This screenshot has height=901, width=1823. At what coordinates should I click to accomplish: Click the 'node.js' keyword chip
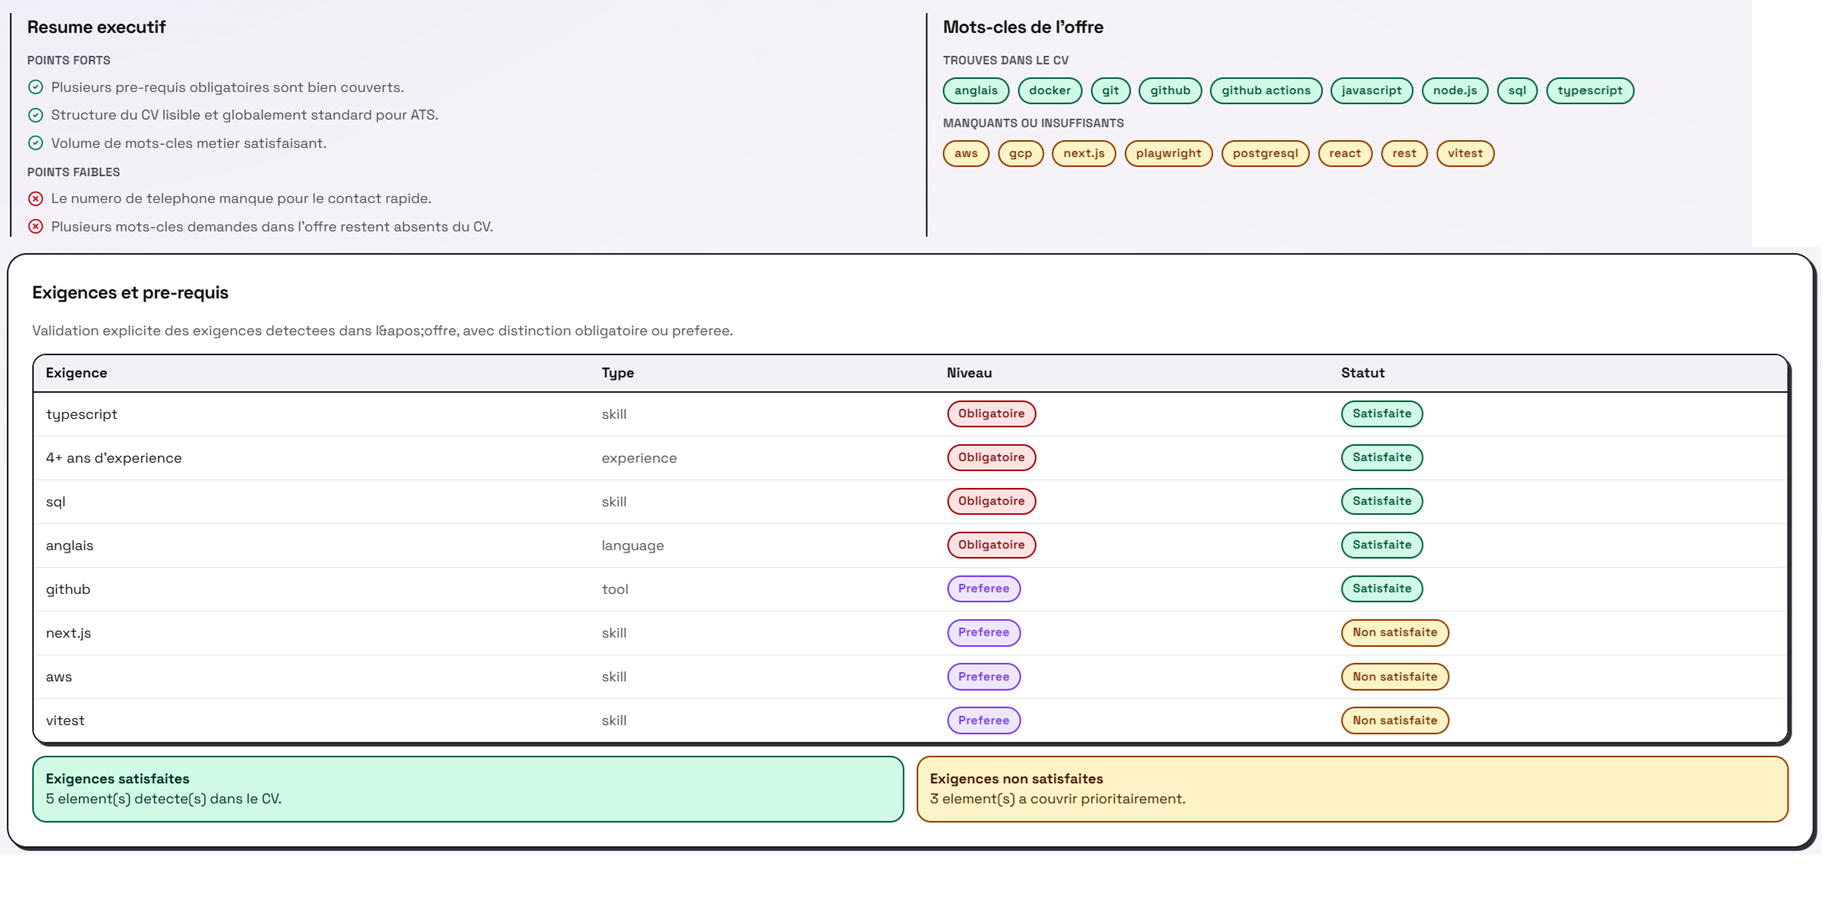coord(1455,91)
